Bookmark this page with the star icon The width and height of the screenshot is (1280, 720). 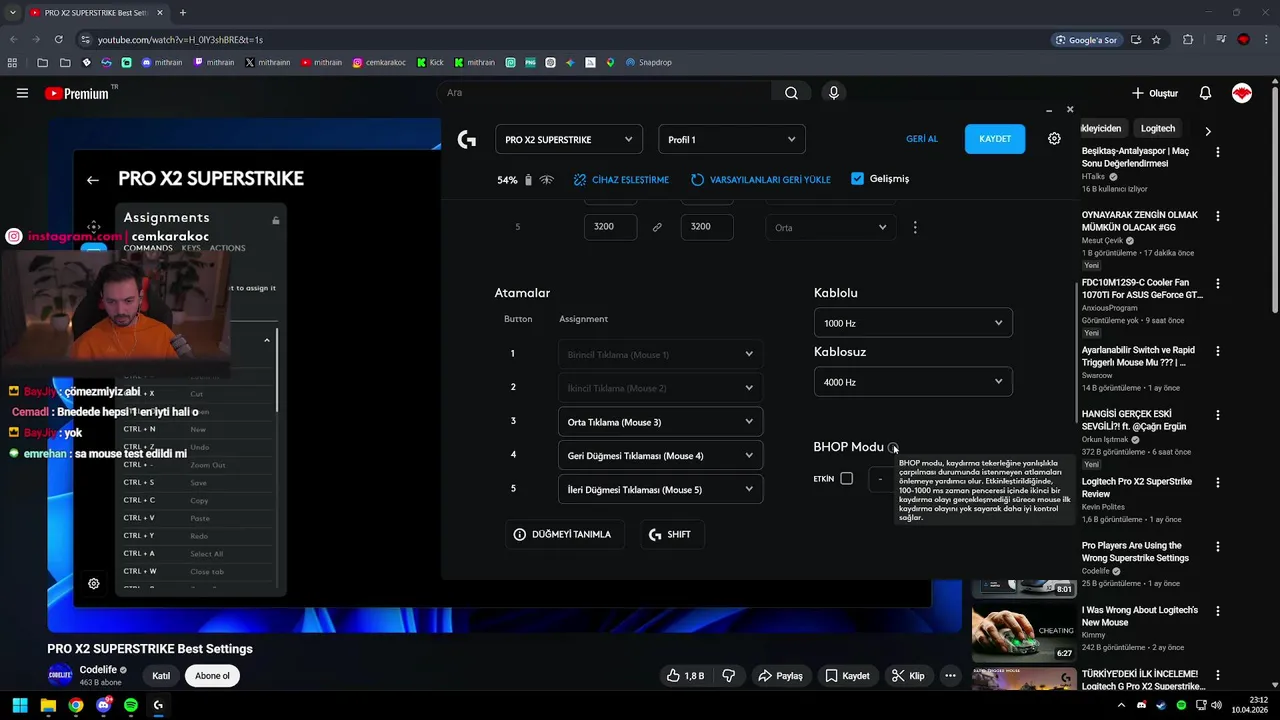point(1156,40)
